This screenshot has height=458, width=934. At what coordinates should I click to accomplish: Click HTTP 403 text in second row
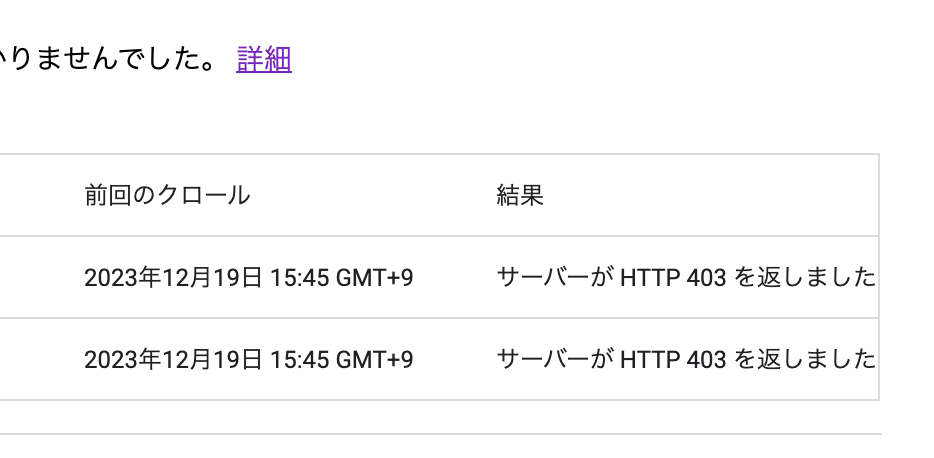(673, 360)
